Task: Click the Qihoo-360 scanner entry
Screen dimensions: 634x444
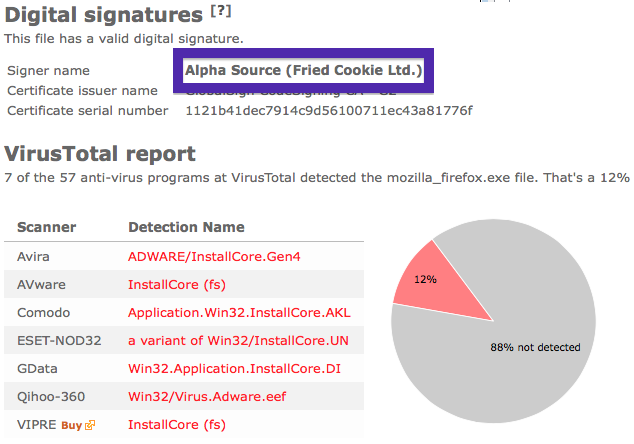Action: tap(51, 397)
